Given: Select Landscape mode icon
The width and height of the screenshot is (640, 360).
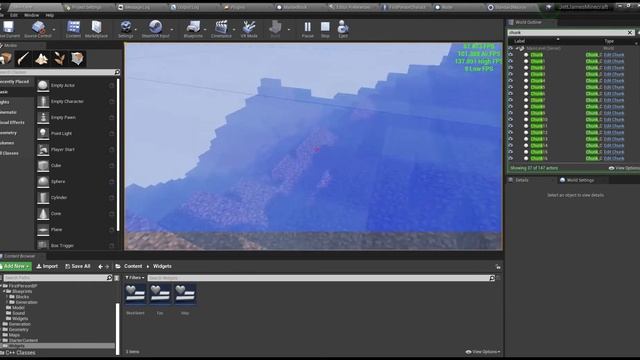Looking at the screenshot, I should click(42, 58).
